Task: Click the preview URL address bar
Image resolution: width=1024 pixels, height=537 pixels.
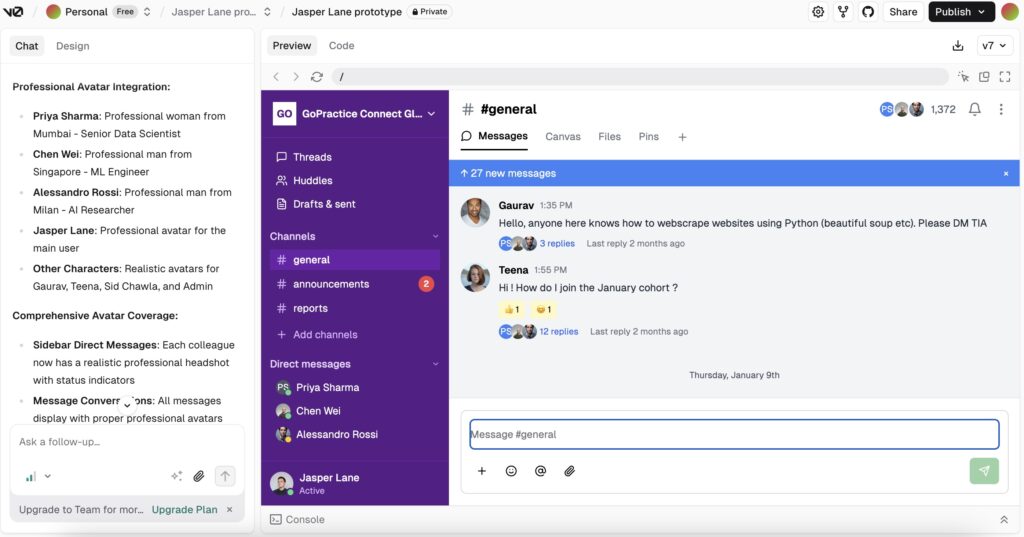Action: click(x=639, y=76)
